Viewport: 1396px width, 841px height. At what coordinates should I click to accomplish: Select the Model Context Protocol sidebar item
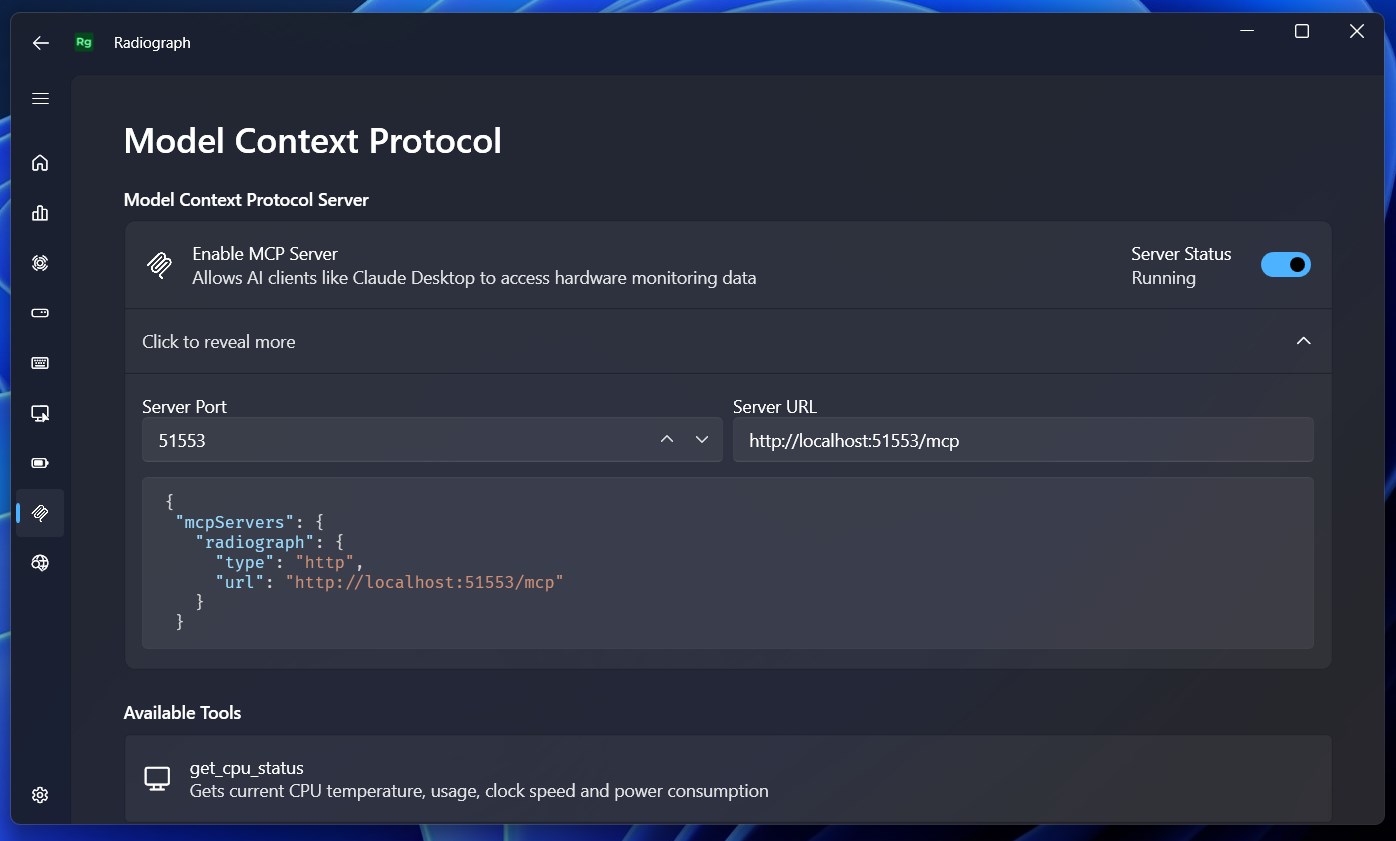(x=40, y=513)
